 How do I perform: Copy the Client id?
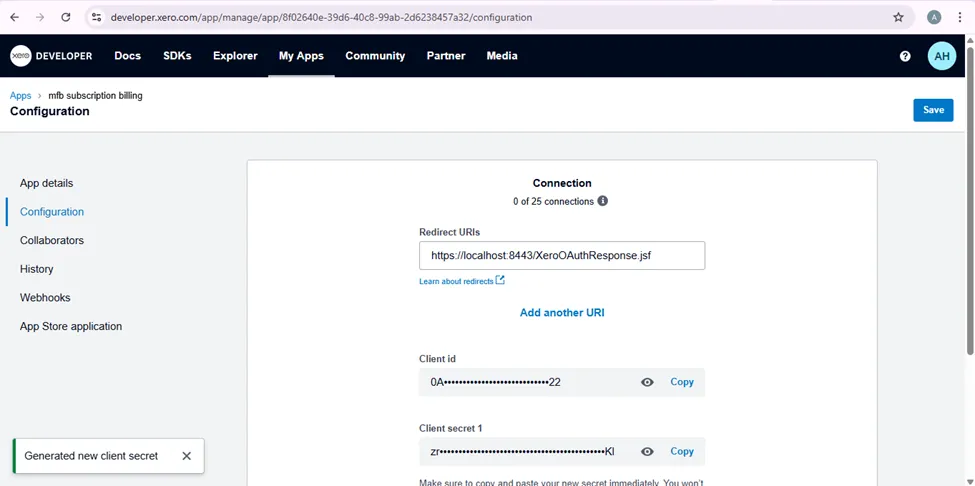tap(682, 382)
